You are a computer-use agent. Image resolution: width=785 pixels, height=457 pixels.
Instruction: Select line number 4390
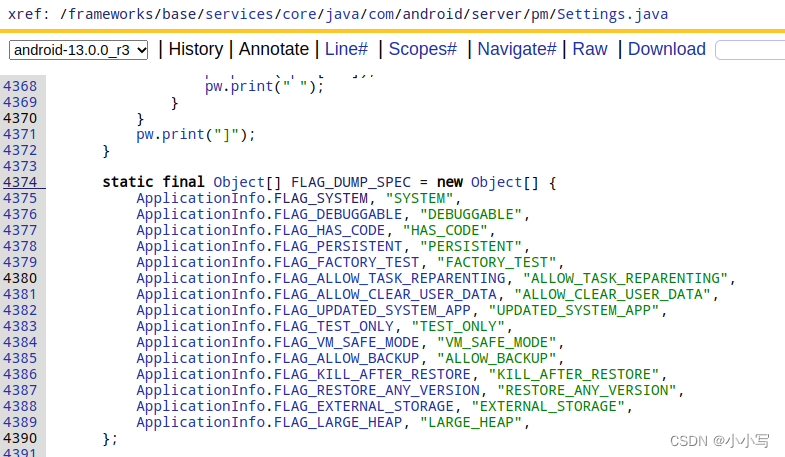20,438
